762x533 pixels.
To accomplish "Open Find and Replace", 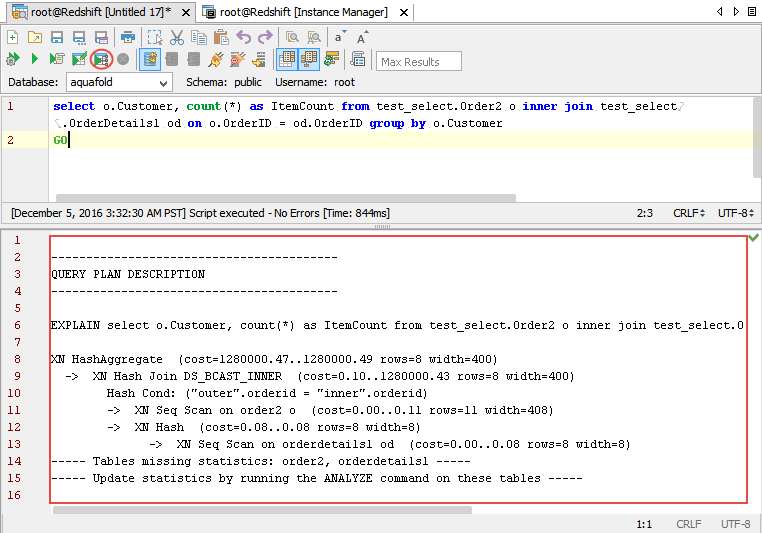I will [314, 37].
